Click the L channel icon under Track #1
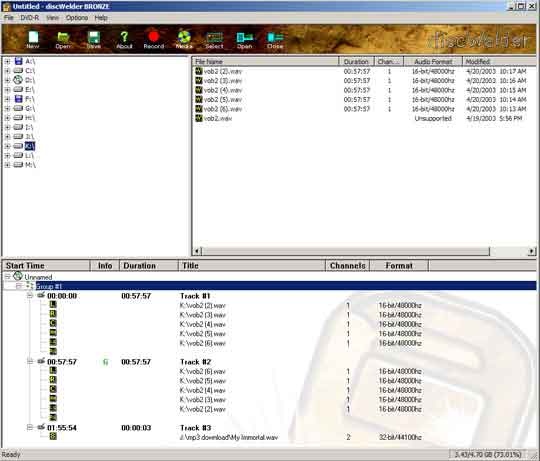Image resolution: width=540 pixels, height=461 pixels. click(53, 304)
